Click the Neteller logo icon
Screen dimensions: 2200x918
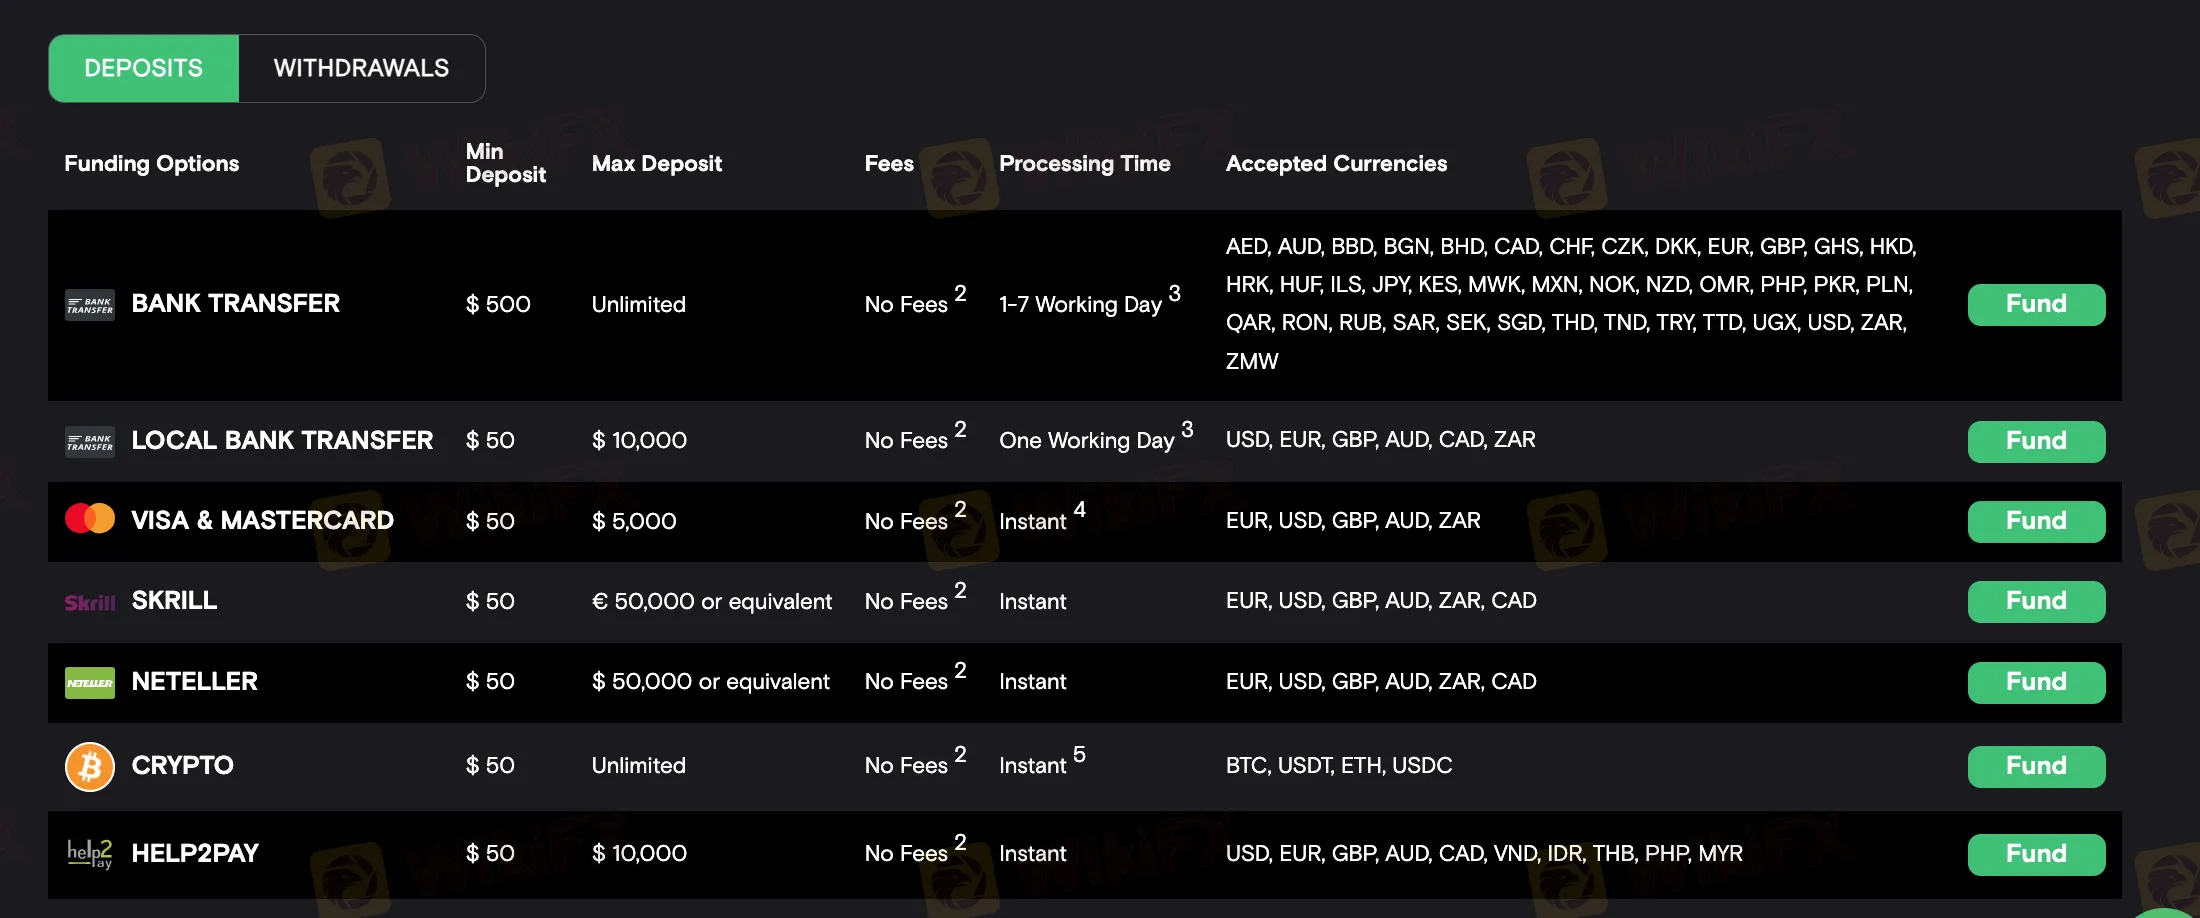coord(90,683)
